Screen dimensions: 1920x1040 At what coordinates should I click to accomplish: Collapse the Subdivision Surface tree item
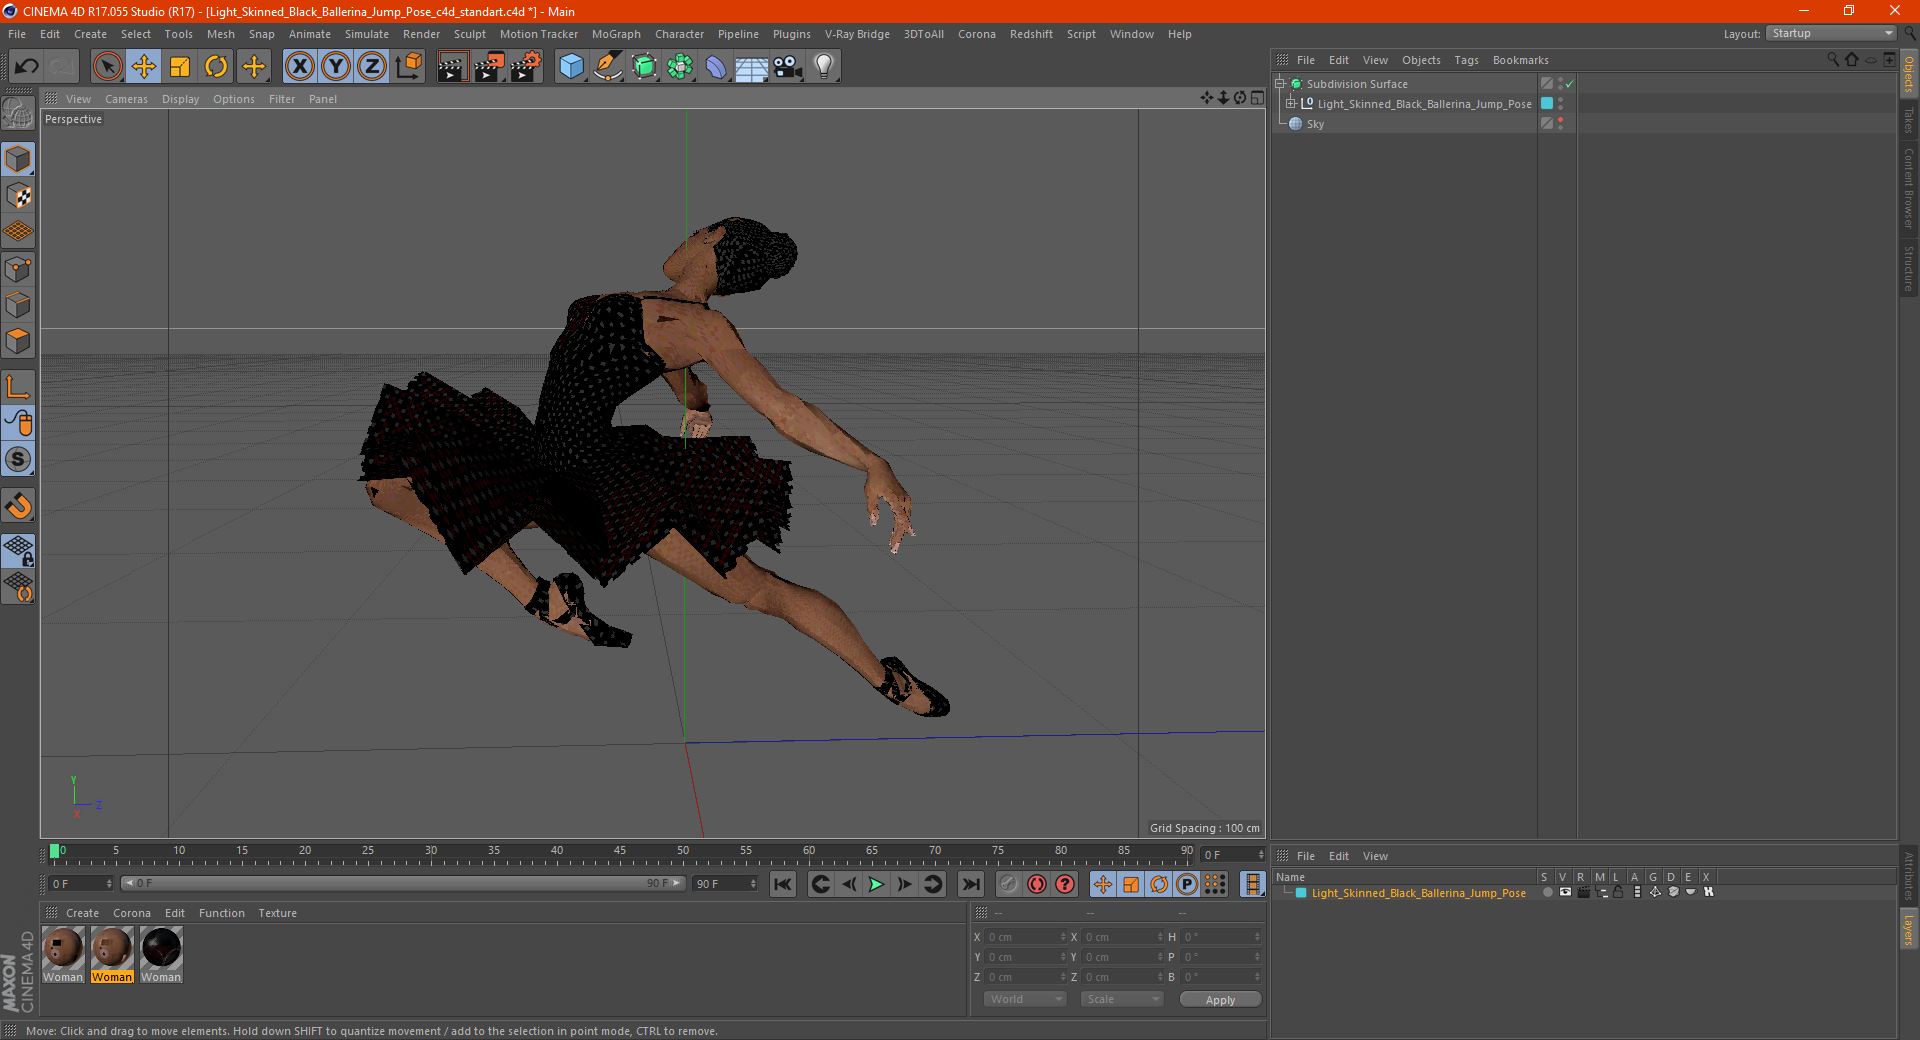click(1279, 84)
